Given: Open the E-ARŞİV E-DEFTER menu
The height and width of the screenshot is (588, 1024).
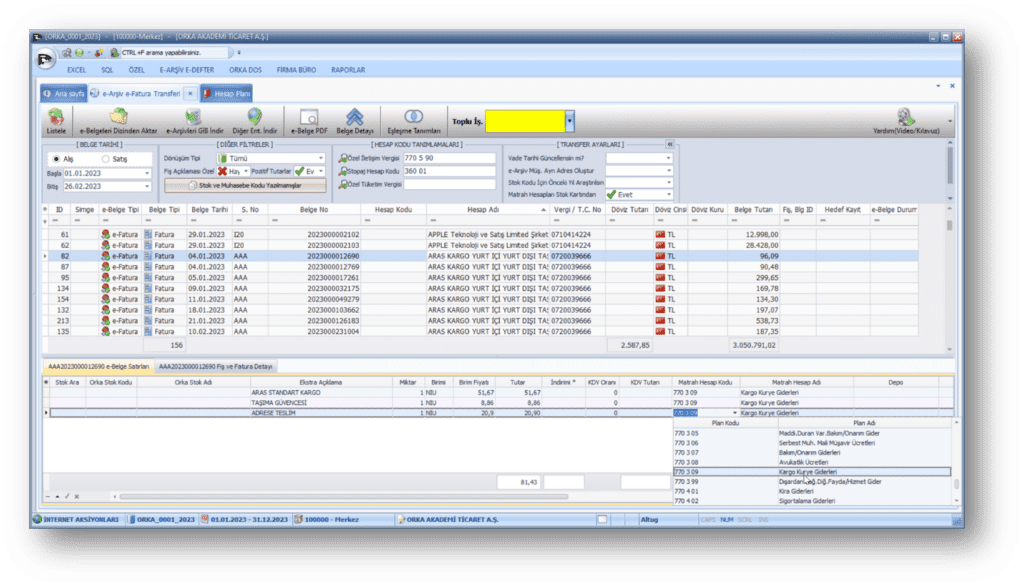Looking at the screenshot, I should click(x=189, y=70).
